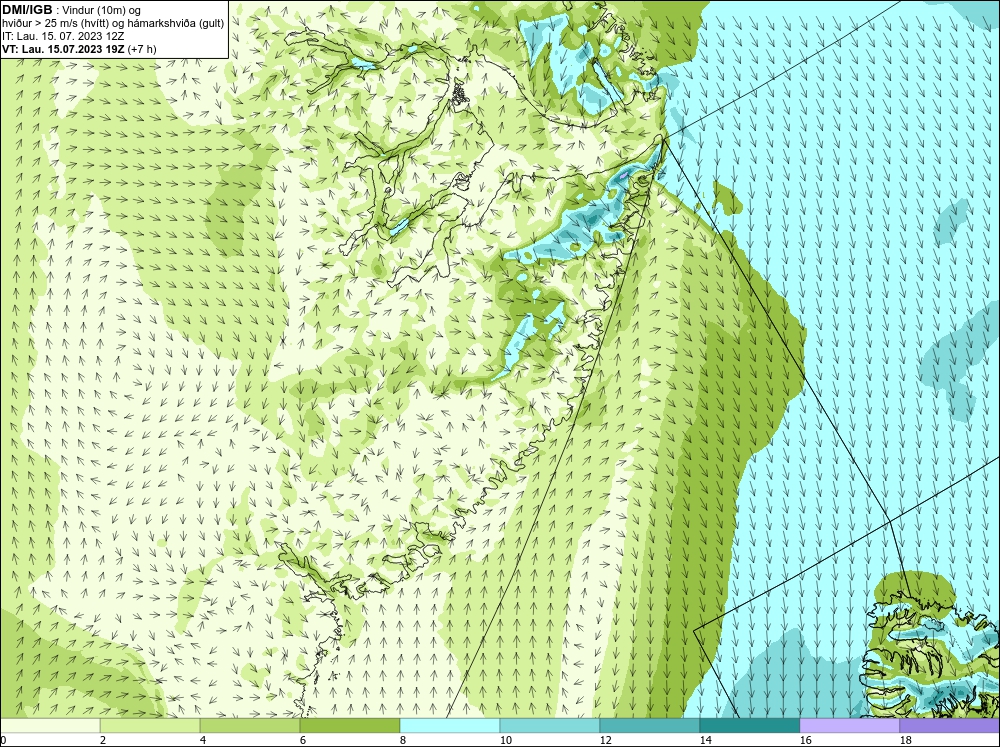
Task: Click the legend scale label '0'
Action: pyautogui.click(x=4, y=740)
